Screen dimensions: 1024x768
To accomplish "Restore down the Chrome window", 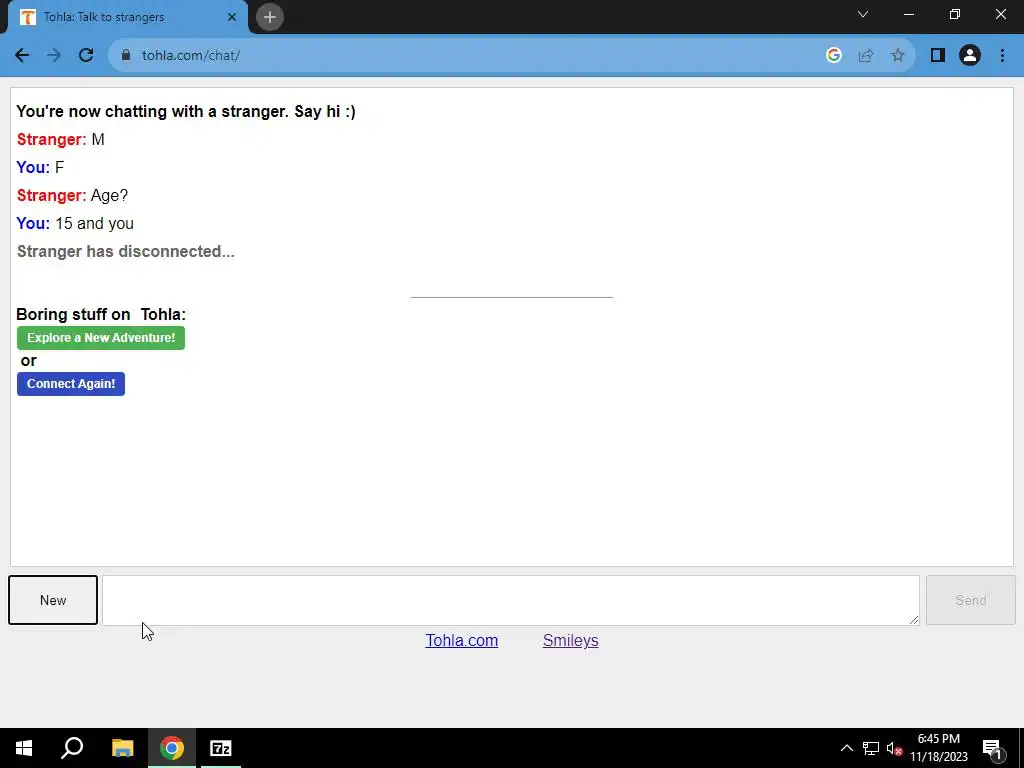I will point(955,14).
